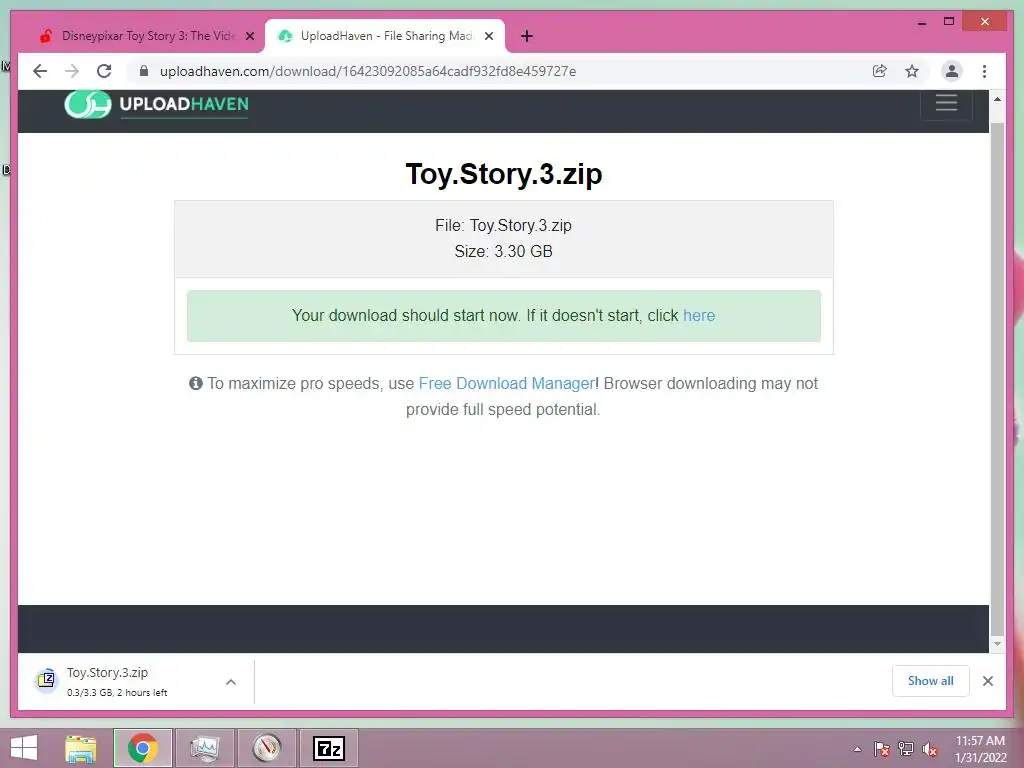Image resolution: width=1024 pixels, height=768 pixels.
Task: Click the 'File: Toy.Story.3.zip' text
Action: 504,225
